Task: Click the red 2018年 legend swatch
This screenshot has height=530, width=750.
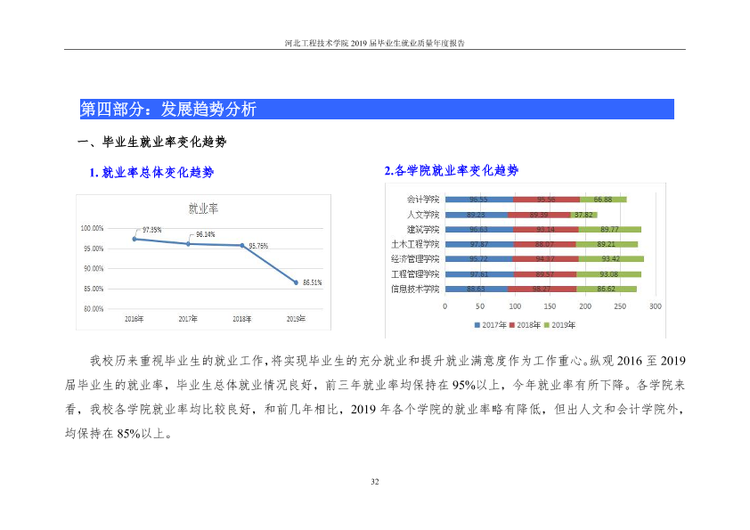Action: [512, 325]
